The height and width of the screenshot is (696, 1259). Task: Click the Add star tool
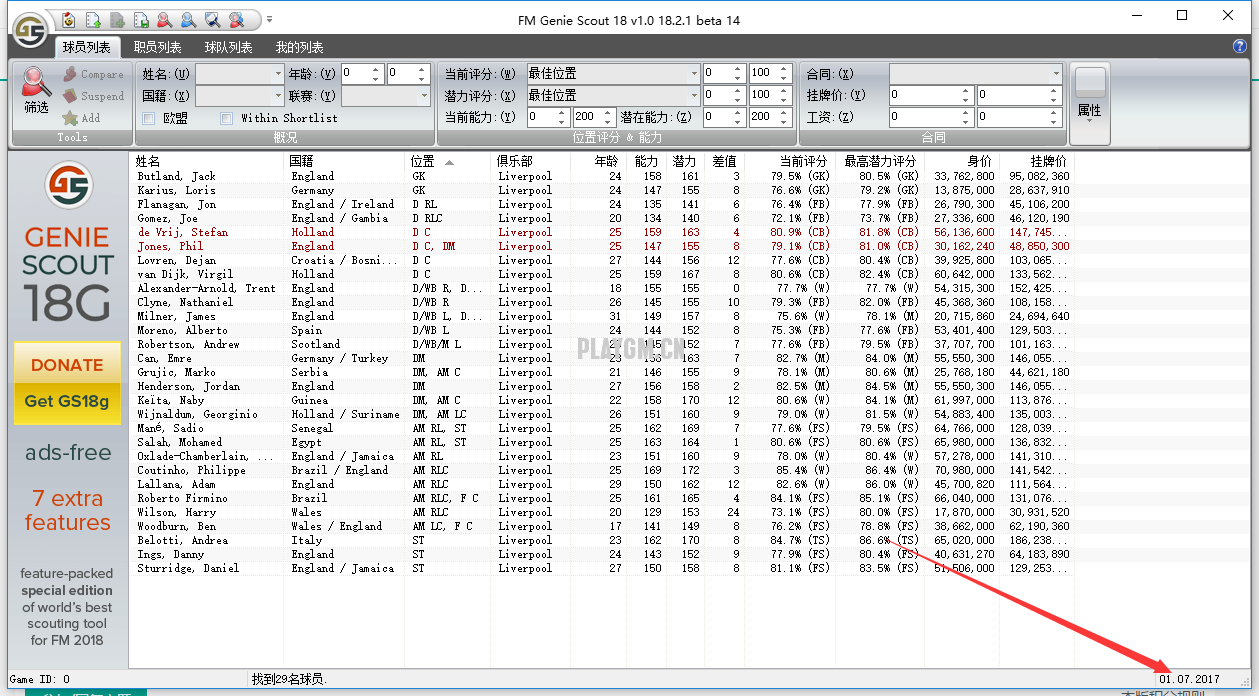tap(81, 118)
